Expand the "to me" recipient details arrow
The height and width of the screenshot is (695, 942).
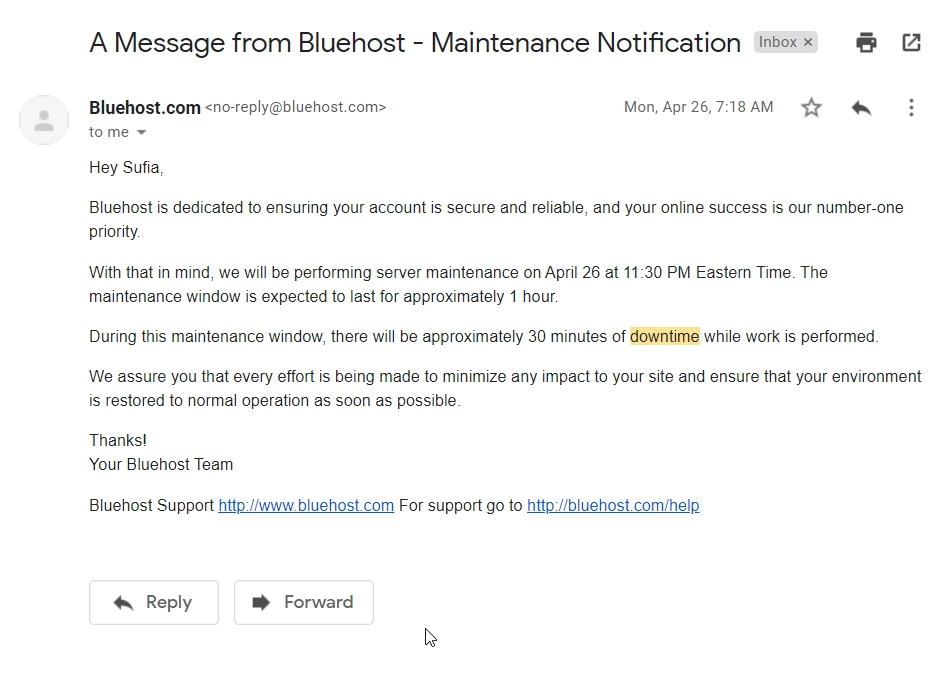pyautogui.click(x=141, y=133)
